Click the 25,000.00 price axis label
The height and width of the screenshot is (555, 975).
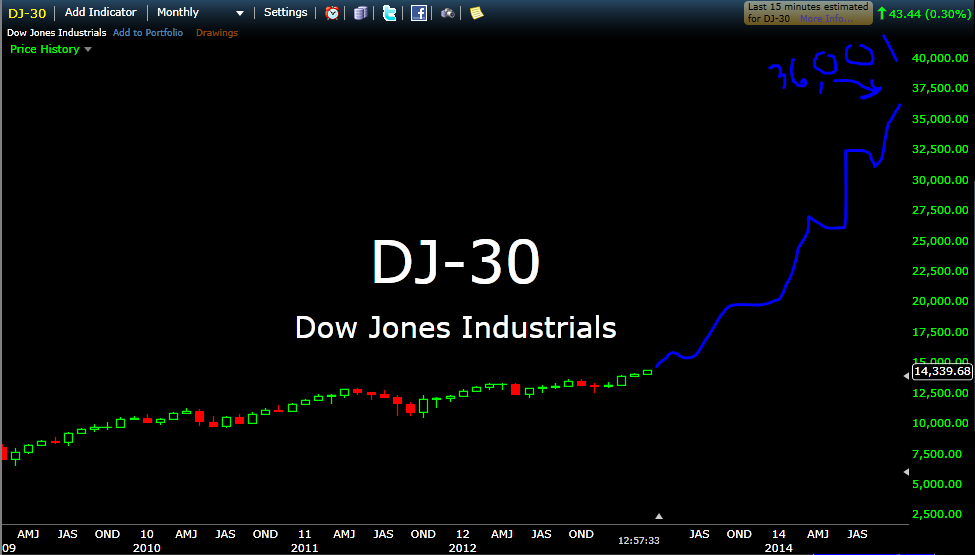click(940, 241)
